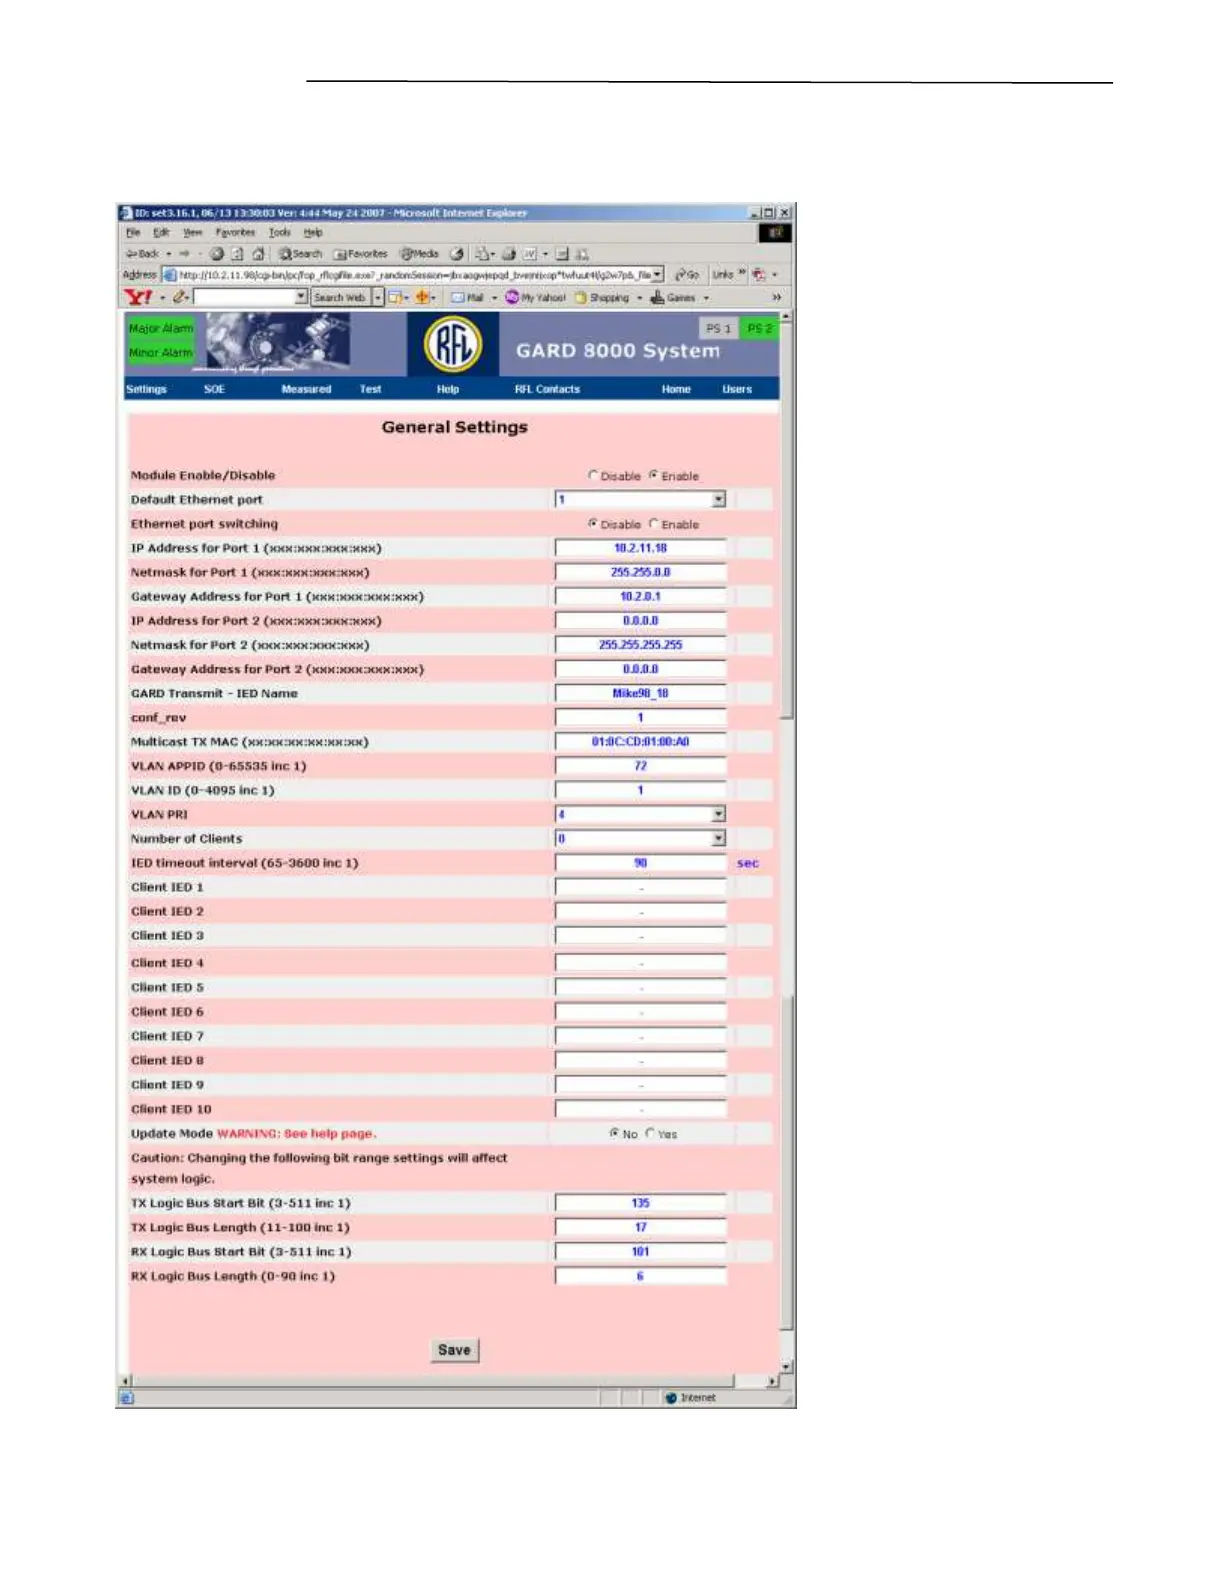Open the Number of Clients dropdown

[718, 839]
